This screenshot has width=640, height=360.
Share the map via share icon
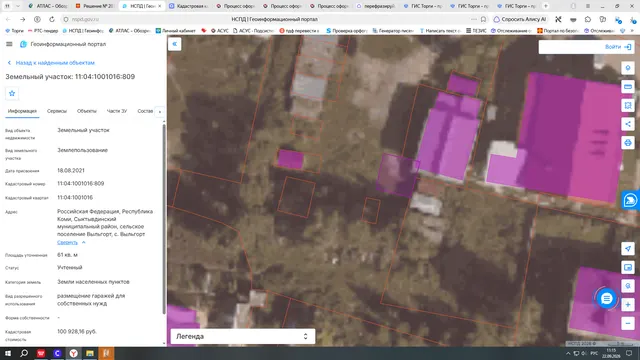tap(628, 124)
